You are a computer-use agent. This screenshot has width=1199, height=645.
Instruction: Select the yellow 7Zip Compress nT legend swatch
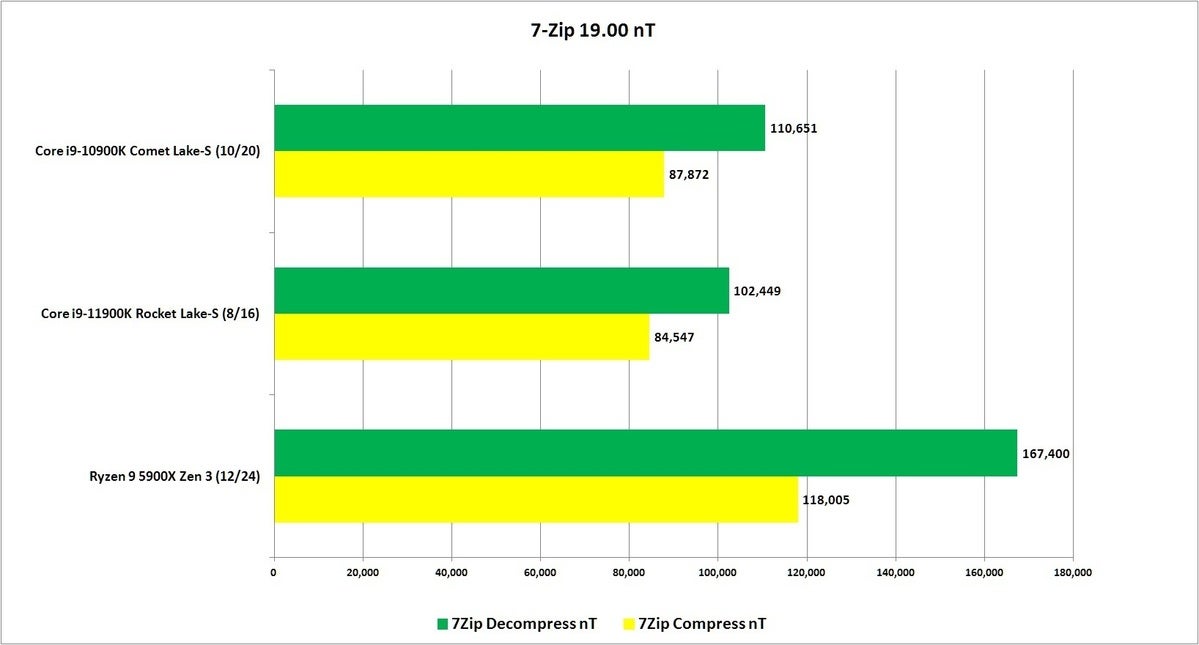click(629, 624)
